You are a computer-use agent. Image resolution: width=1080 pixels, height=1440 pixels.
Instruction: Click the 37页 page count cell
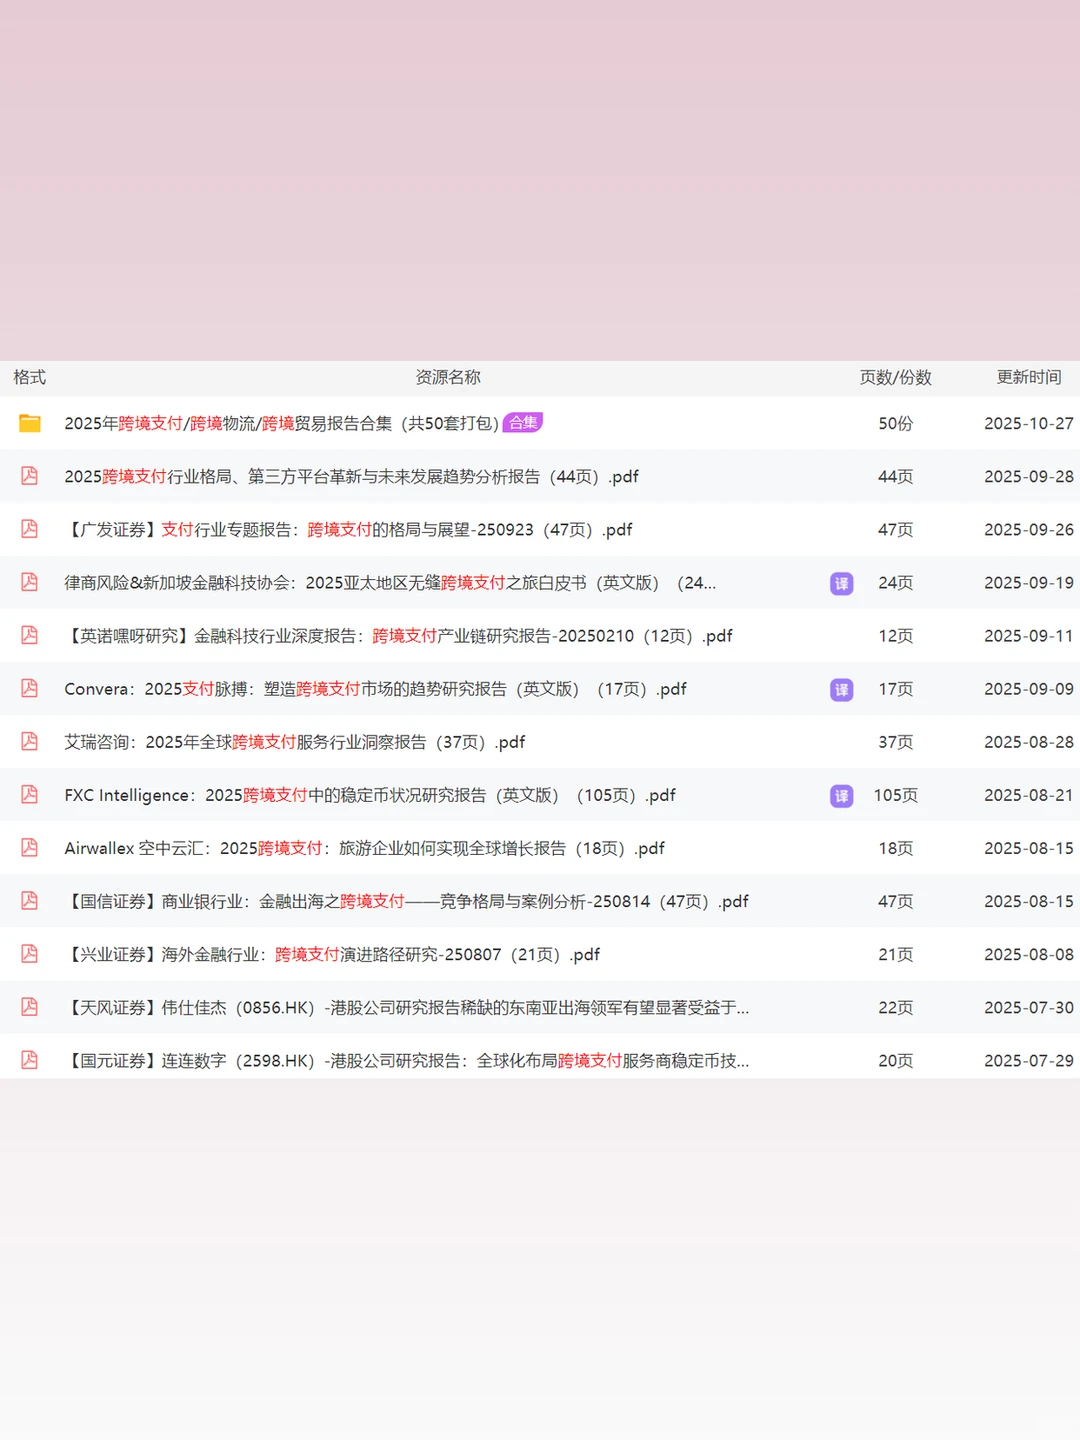point(895,742)
